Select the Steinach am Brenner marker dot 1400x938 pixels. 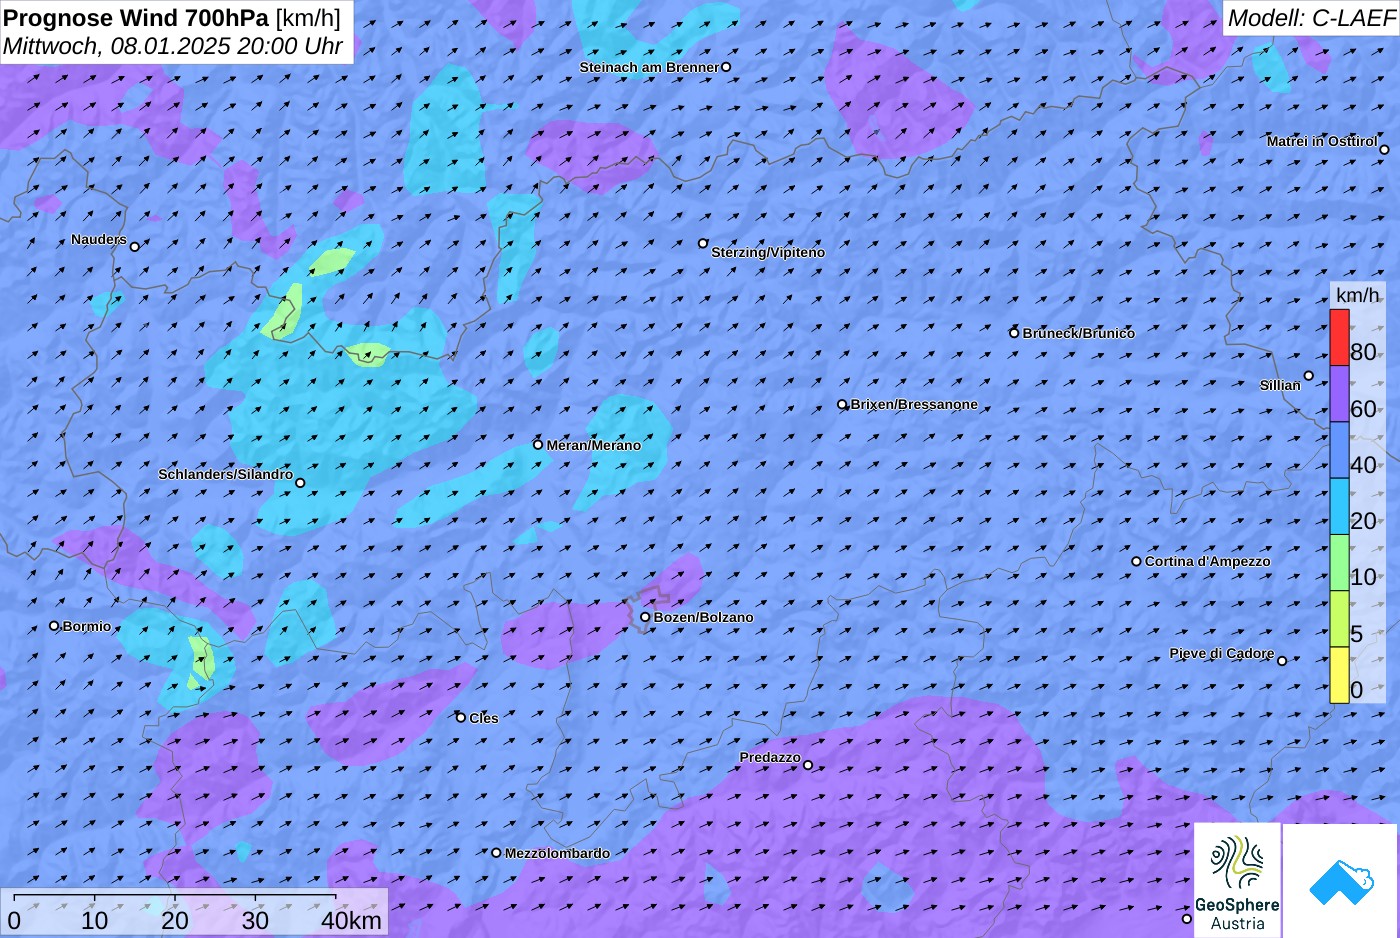[726, 67]
